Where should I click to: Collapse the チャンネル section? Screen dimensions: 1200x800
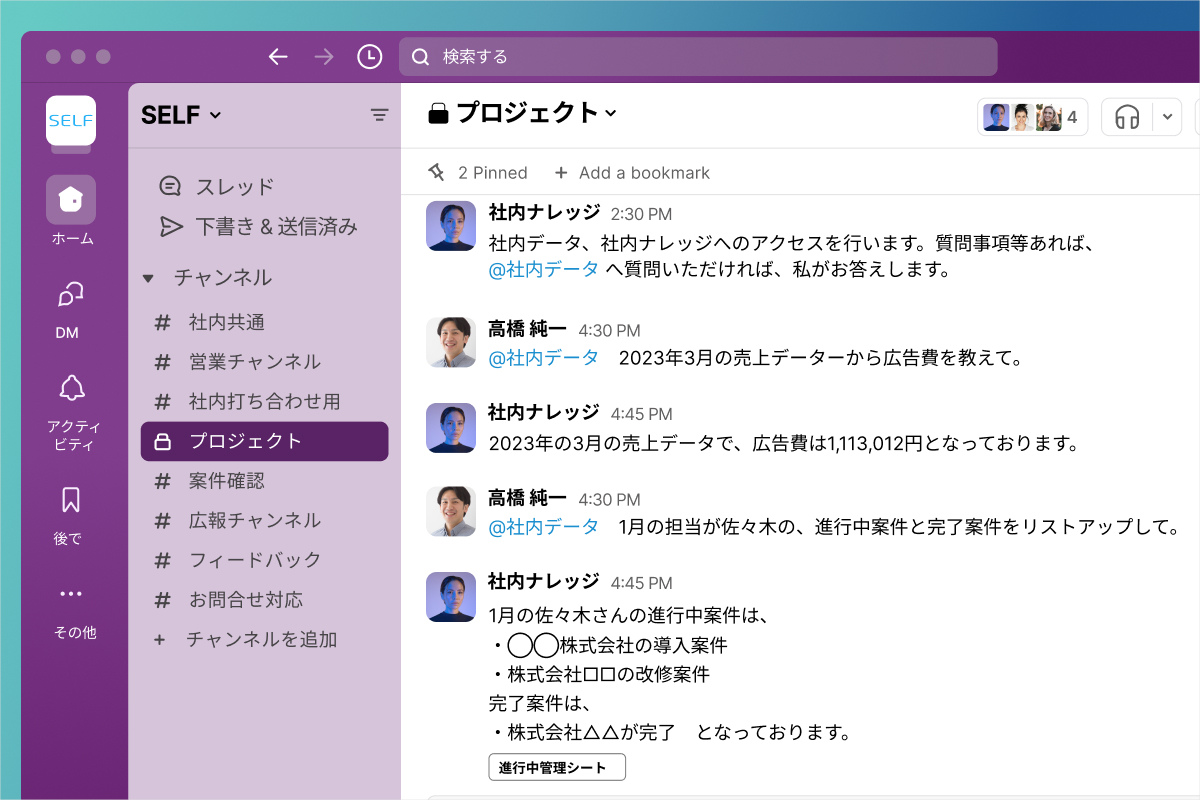(147, 278)
